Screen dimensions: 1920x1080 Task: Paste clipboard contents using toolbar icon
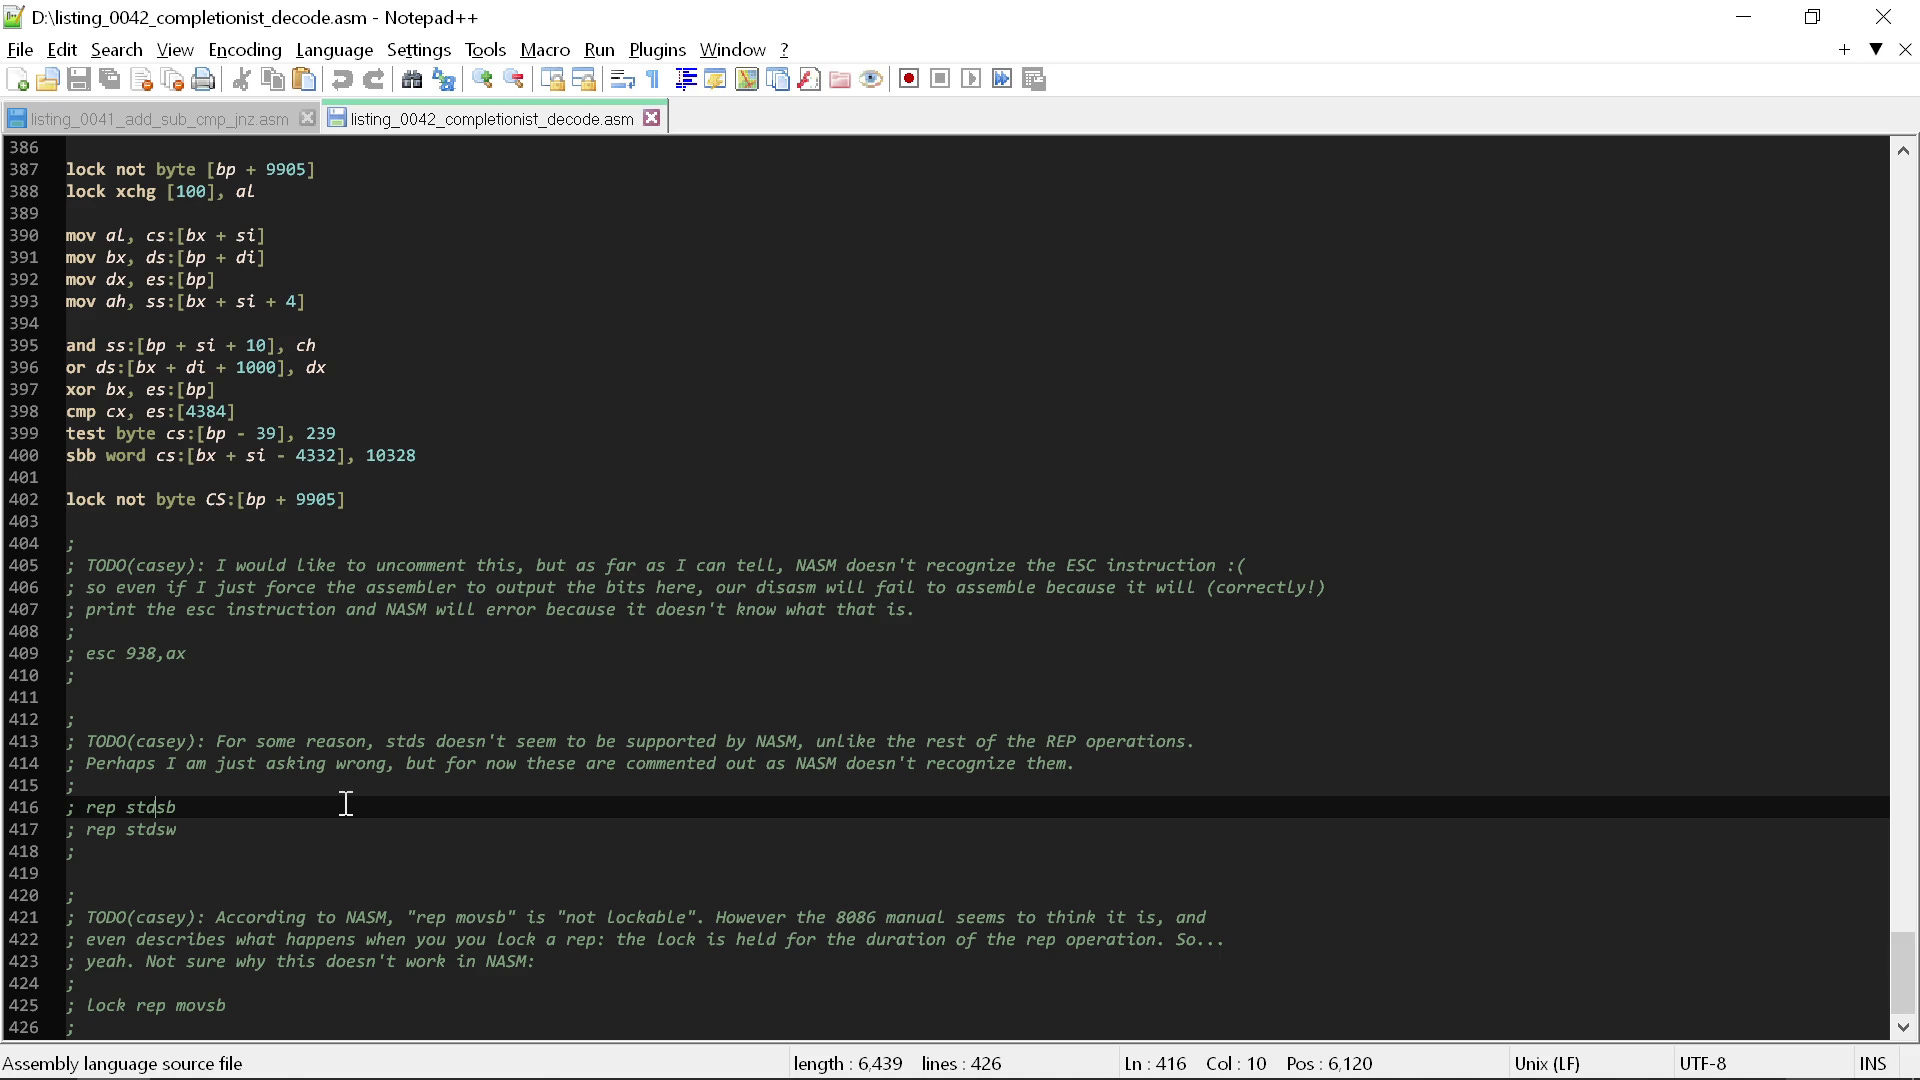click(305, 79)
